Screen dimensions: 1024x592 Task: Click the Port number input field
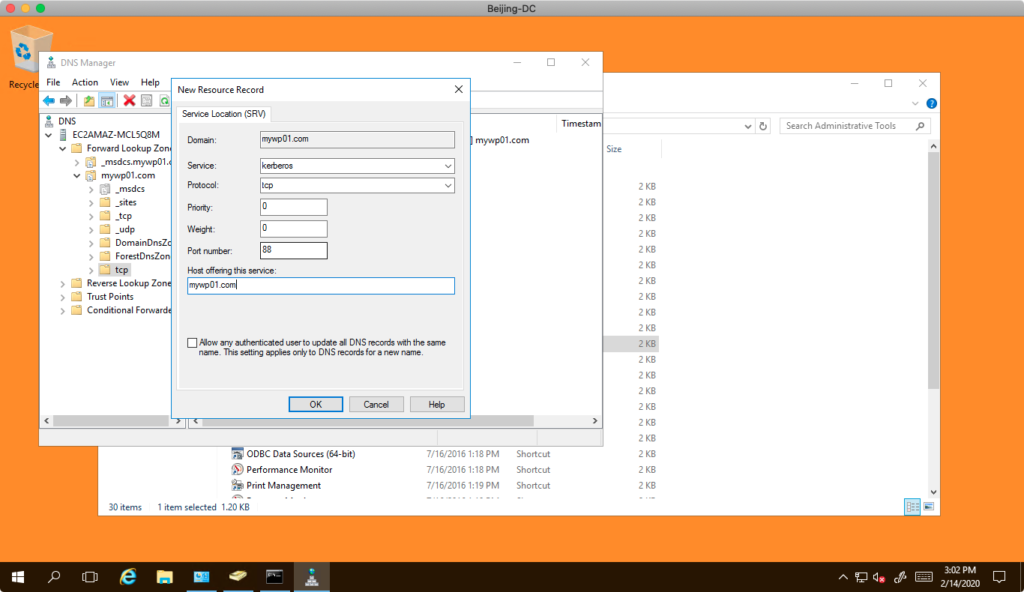[x=293, y=250]
